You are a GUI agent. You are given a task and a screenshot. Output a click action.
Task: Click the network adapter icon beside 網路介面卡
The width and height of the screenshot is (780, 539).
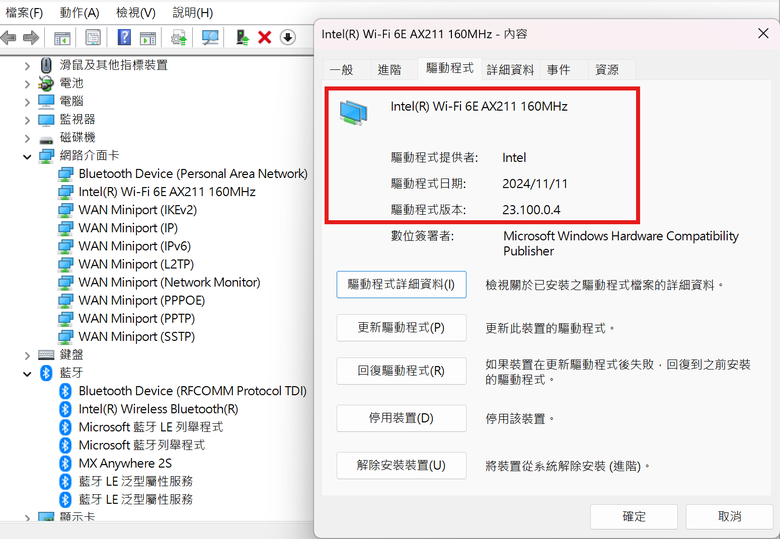[46, 156]
